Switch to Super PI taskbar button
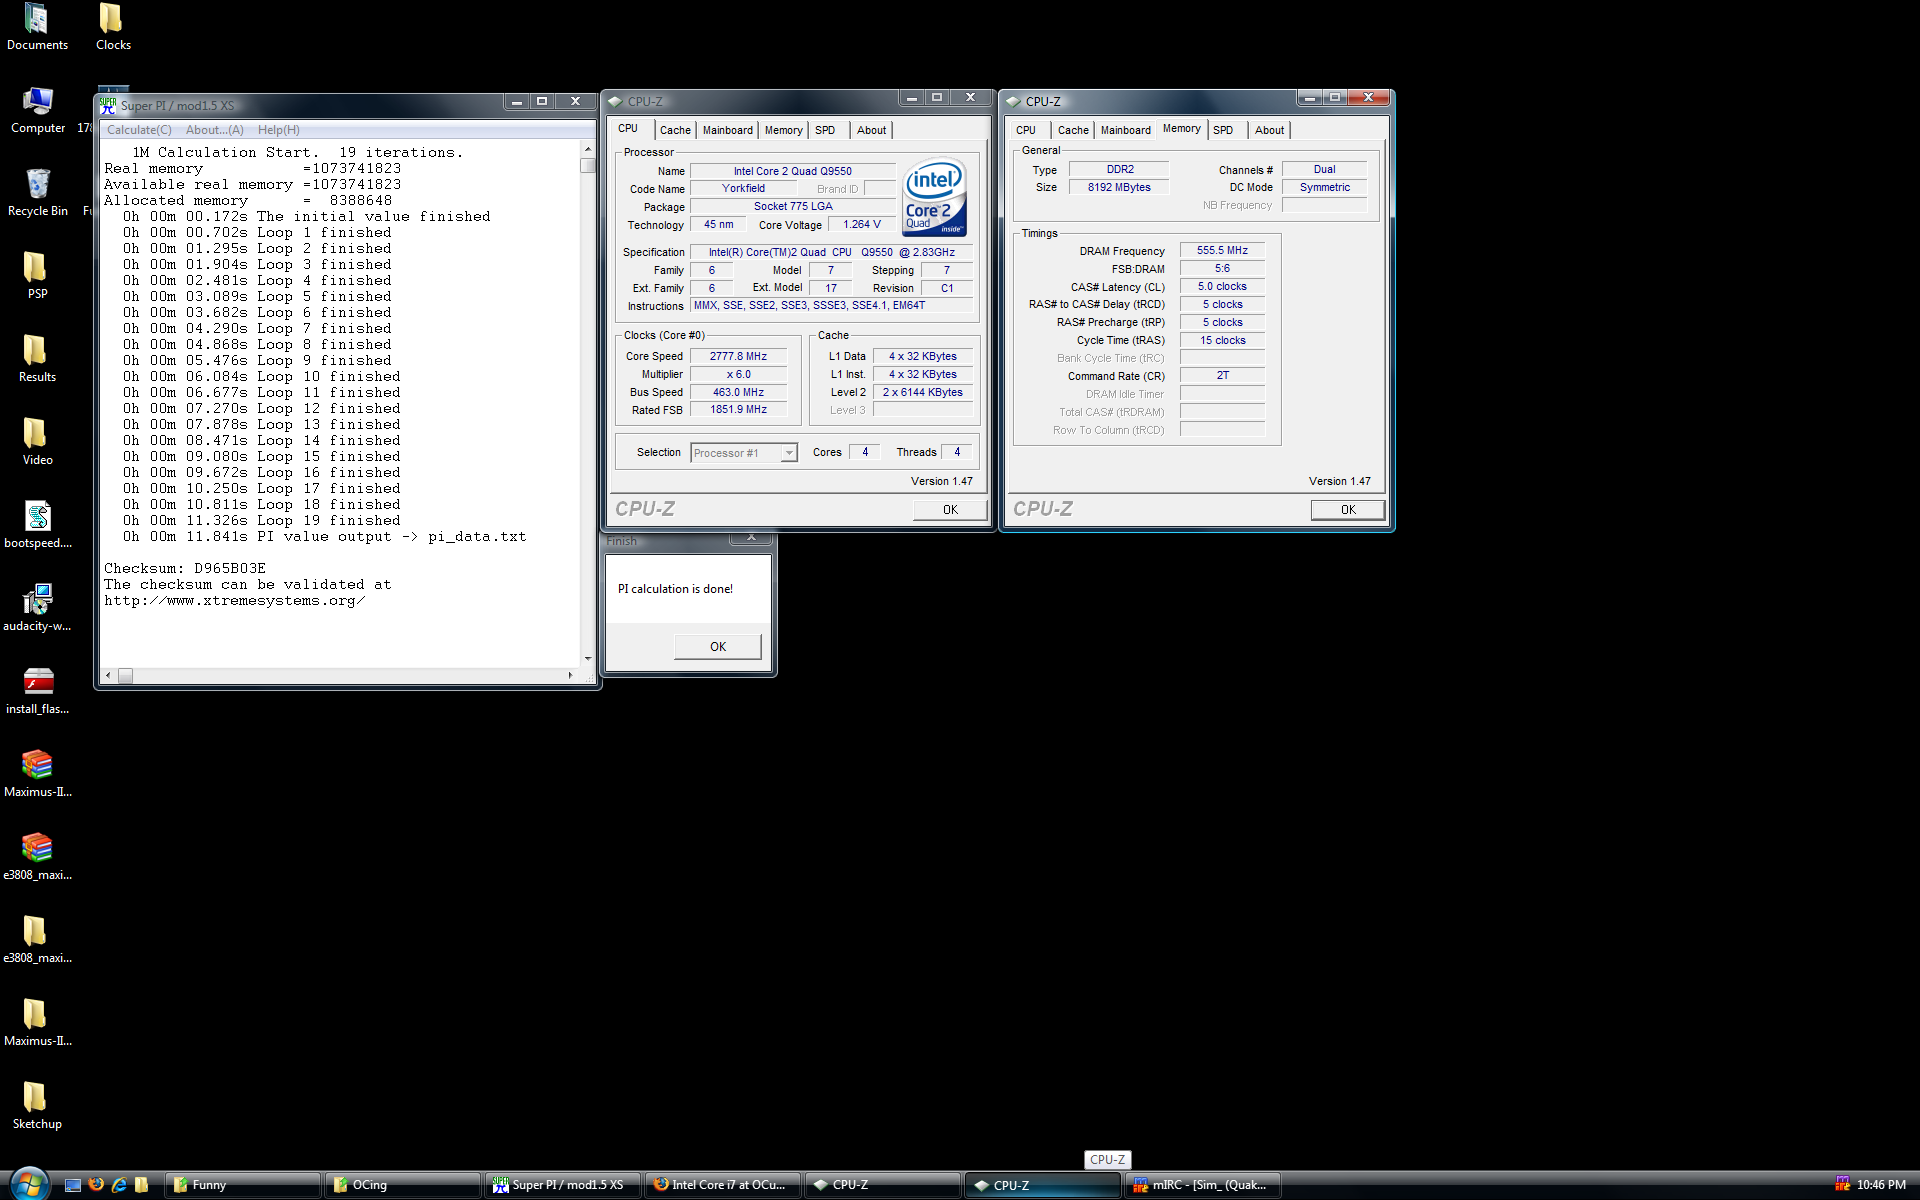 tap(563, 1185)
